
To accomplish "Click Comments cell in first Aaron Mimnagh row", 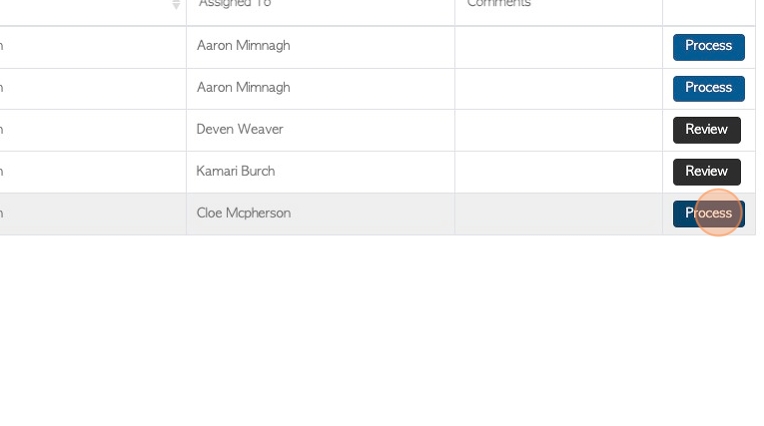I will (x=558, y=47).
